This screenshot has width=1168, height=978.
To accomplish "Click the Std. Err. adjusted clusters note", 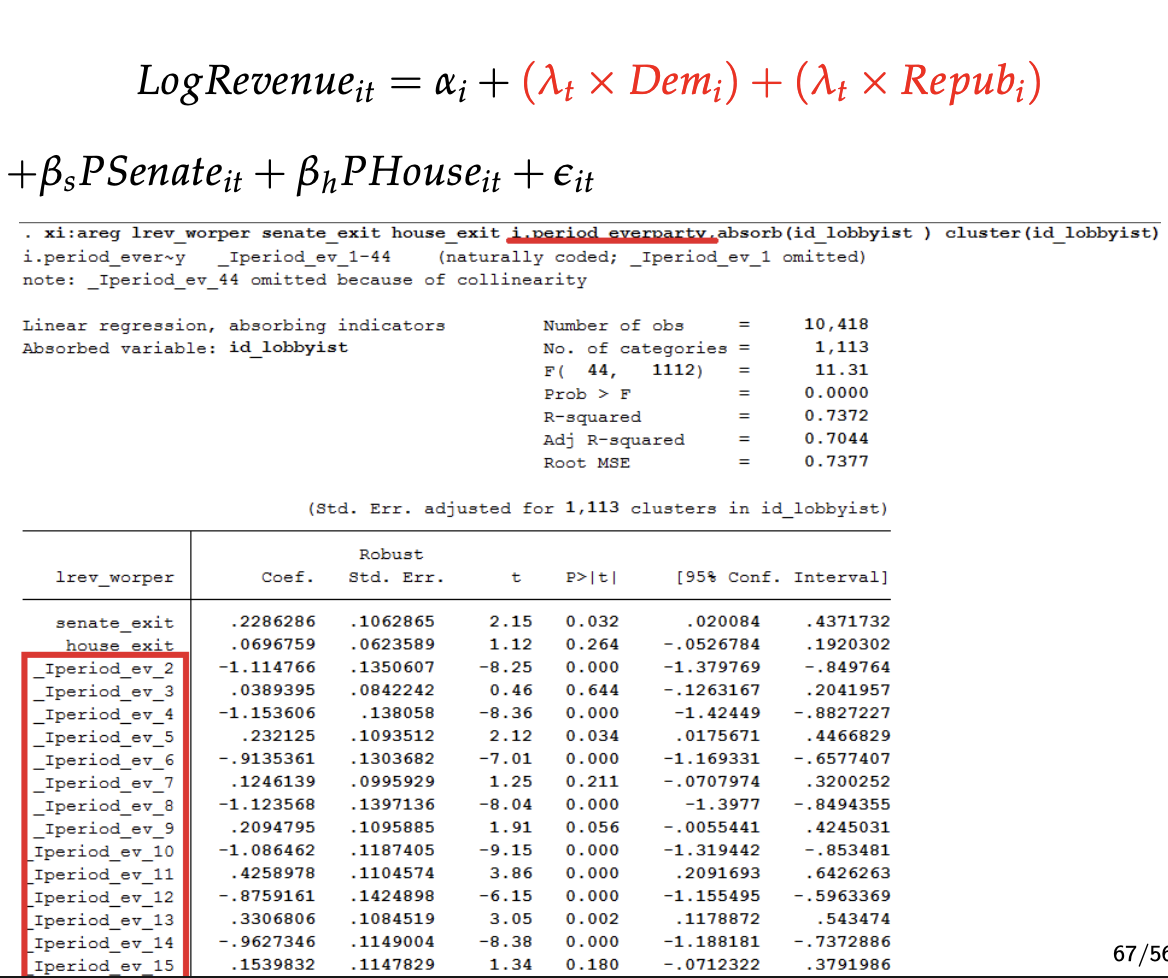I will pyautogui.click(x=597, y=508).
